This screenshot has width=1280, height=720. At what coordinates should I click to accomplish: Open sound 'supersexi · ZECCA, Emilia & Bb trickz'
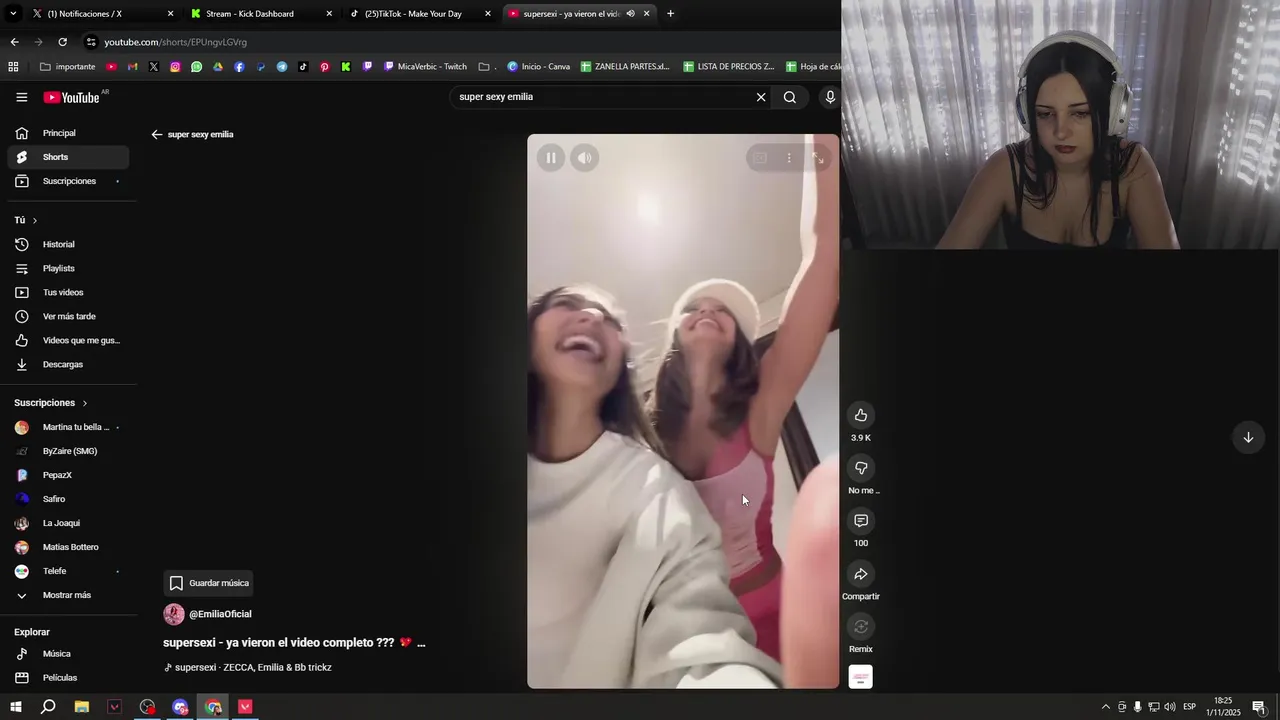click(x=248, y=667)
